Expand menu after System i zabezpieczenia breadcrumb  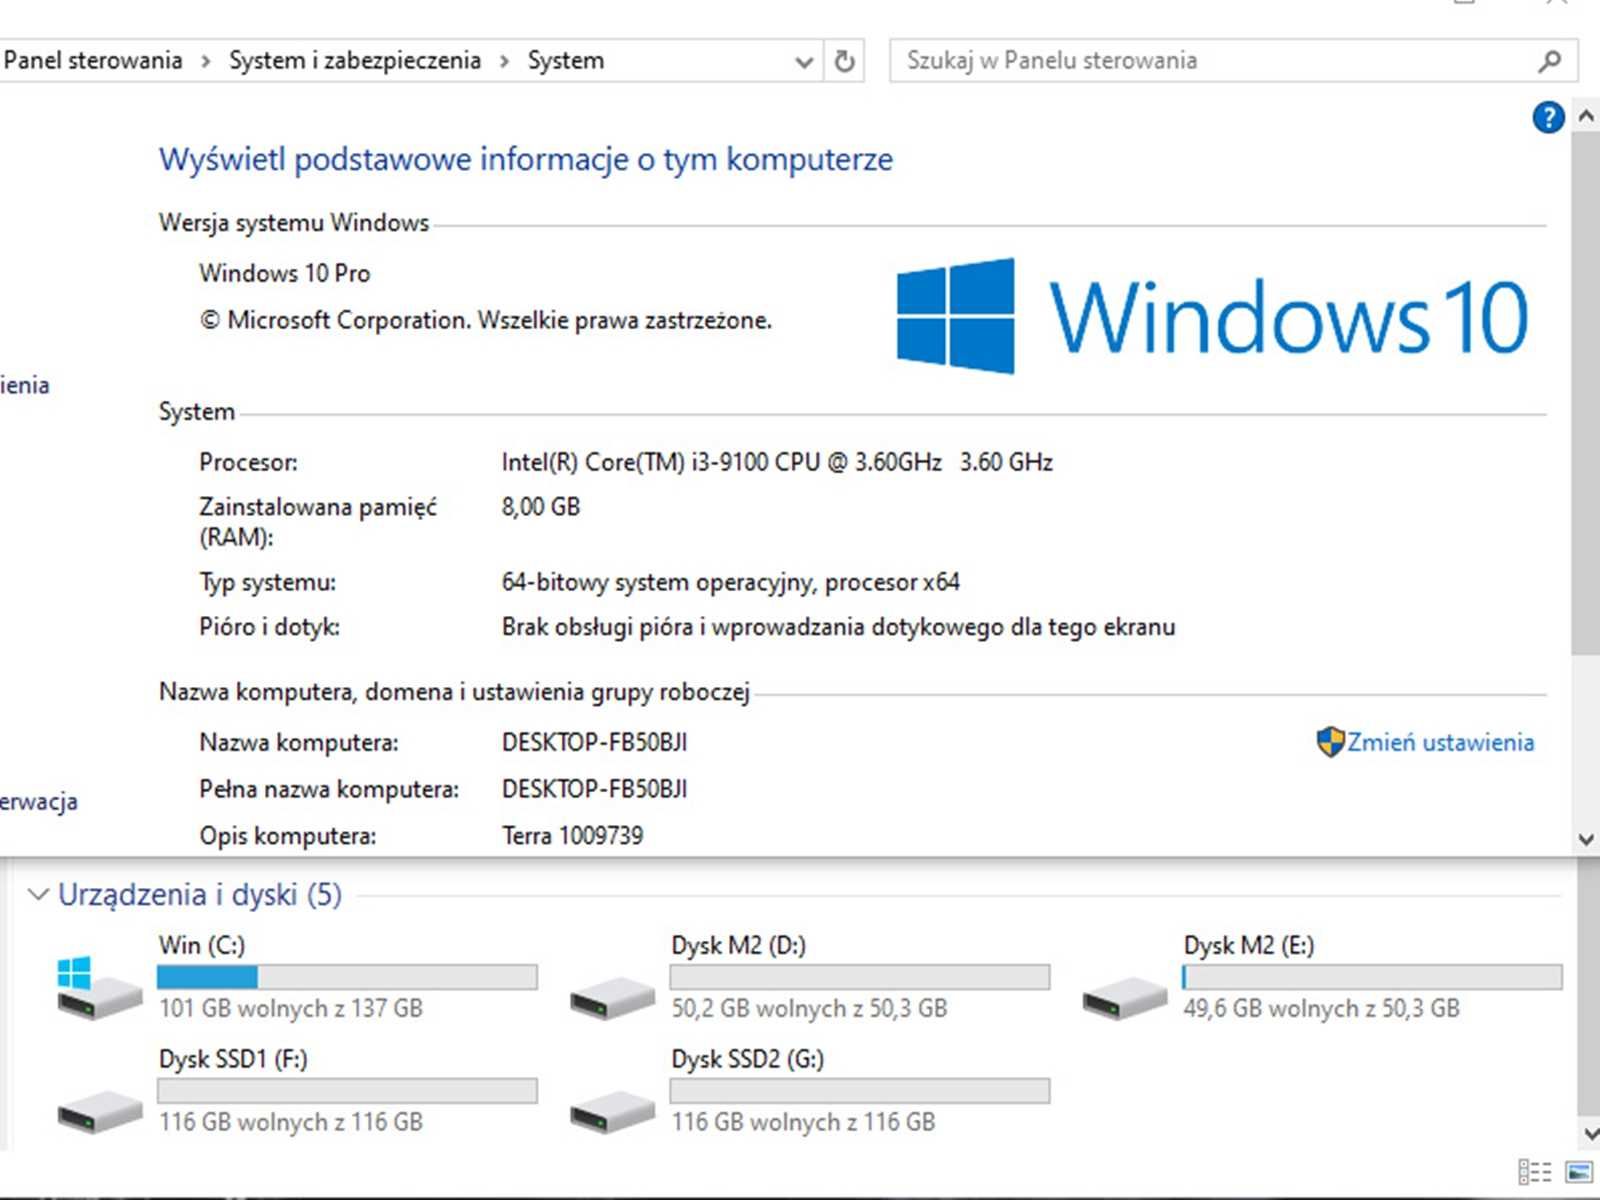(504, 61)
